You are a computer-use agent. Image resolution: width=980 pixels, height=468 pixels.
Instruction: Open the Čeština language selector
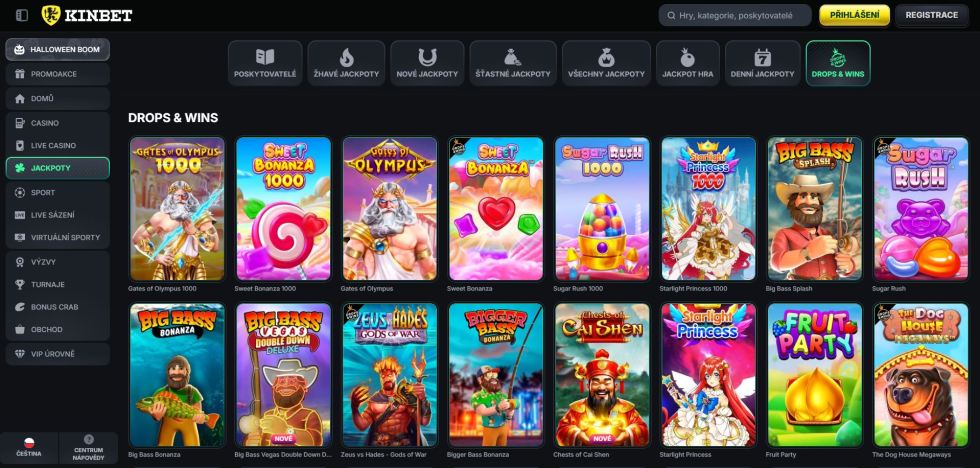(x=29, y=447)
